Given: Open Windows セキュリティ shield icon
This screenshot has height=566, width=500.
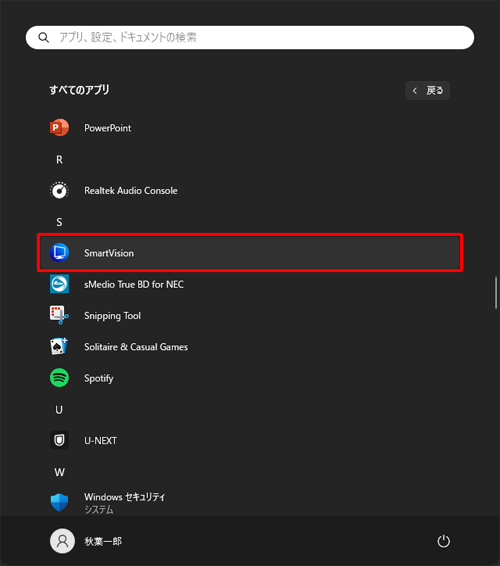Looking at the screenshot, I should [x=59, y=502].
